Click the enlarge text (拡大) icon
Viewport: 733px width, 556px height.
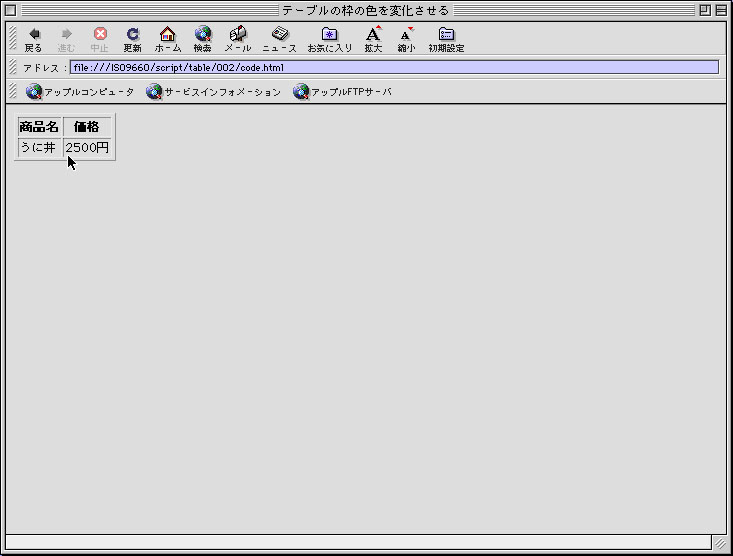[x=374, y=34]
